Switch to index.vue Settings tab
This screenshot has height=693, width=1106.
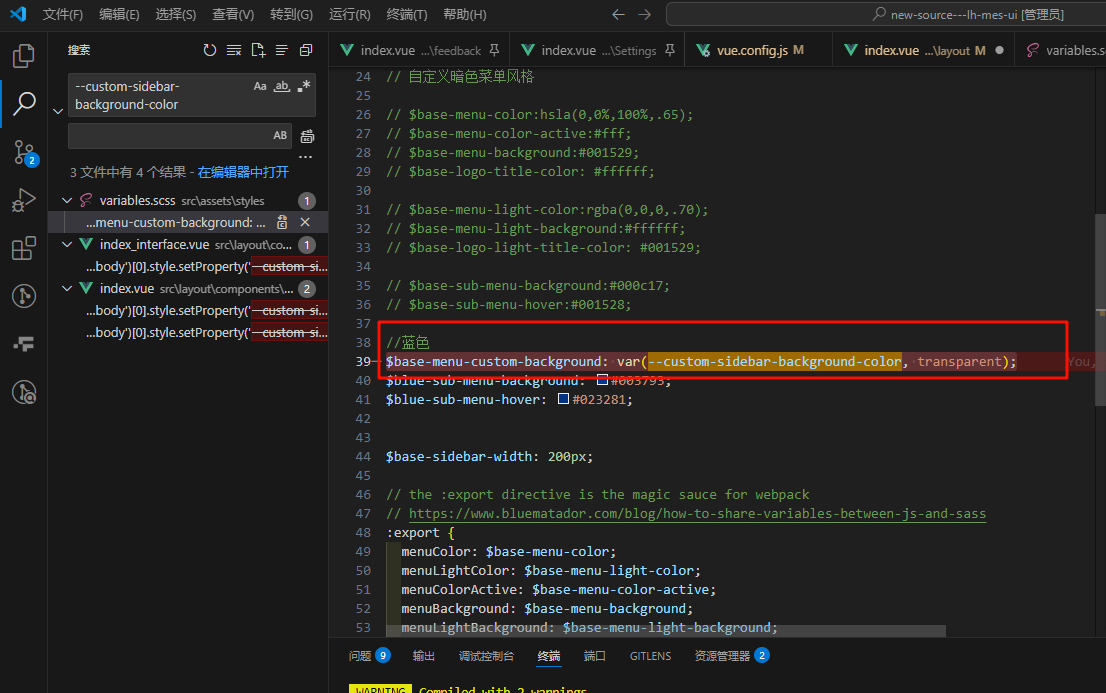tap(597, 50)
